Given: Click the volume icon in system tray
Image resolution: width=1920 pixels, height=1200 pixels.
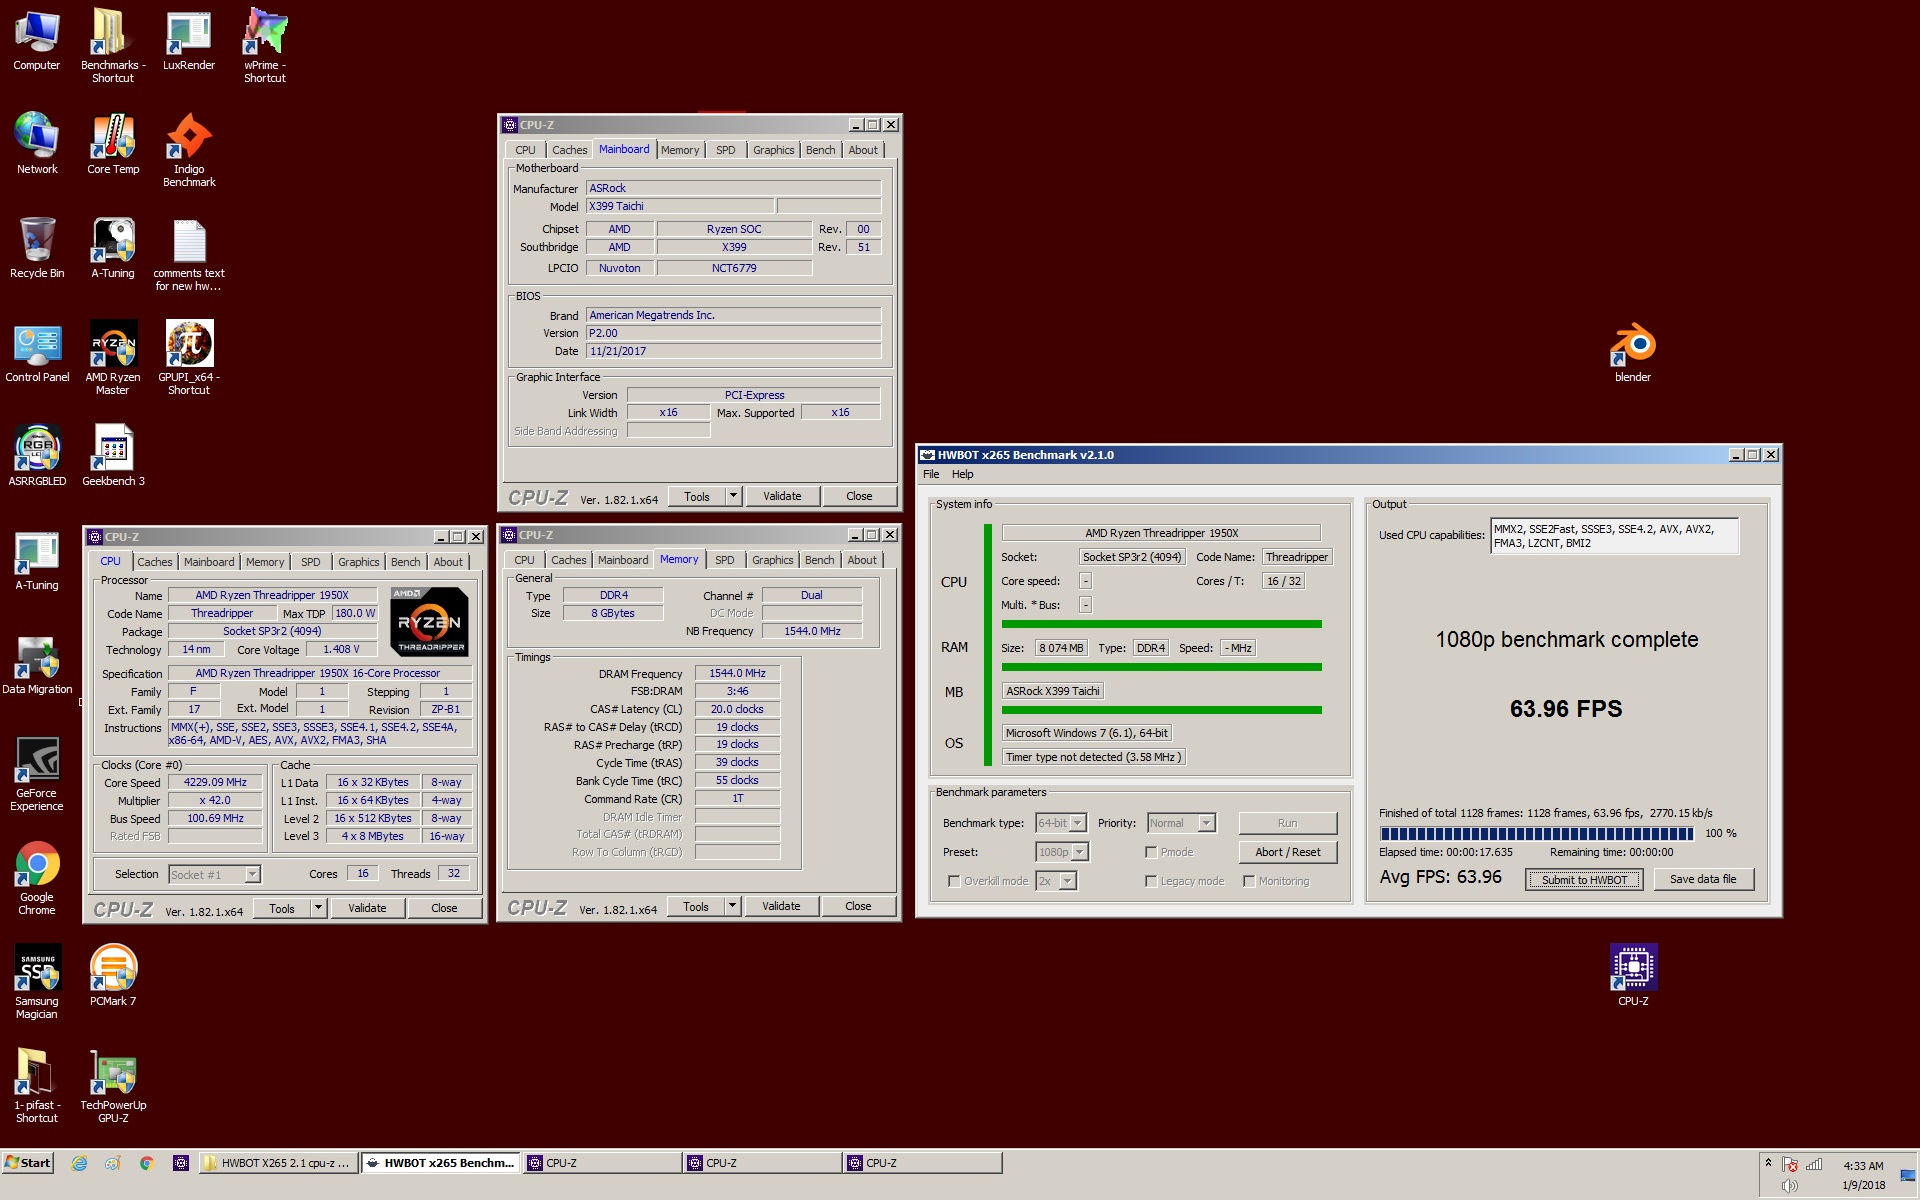Looking at the screenshot, I should coord(1789,1185).
